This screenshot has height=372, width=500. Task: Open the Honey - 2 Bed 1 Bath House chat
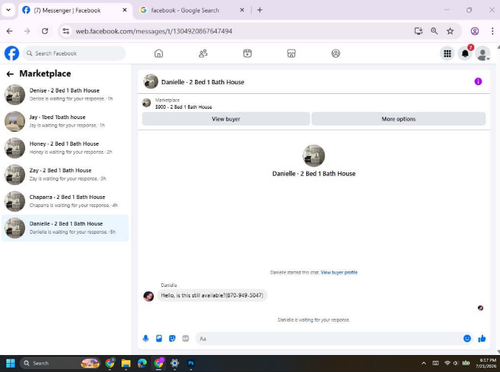pyautogui.click(x=65, y=148)
